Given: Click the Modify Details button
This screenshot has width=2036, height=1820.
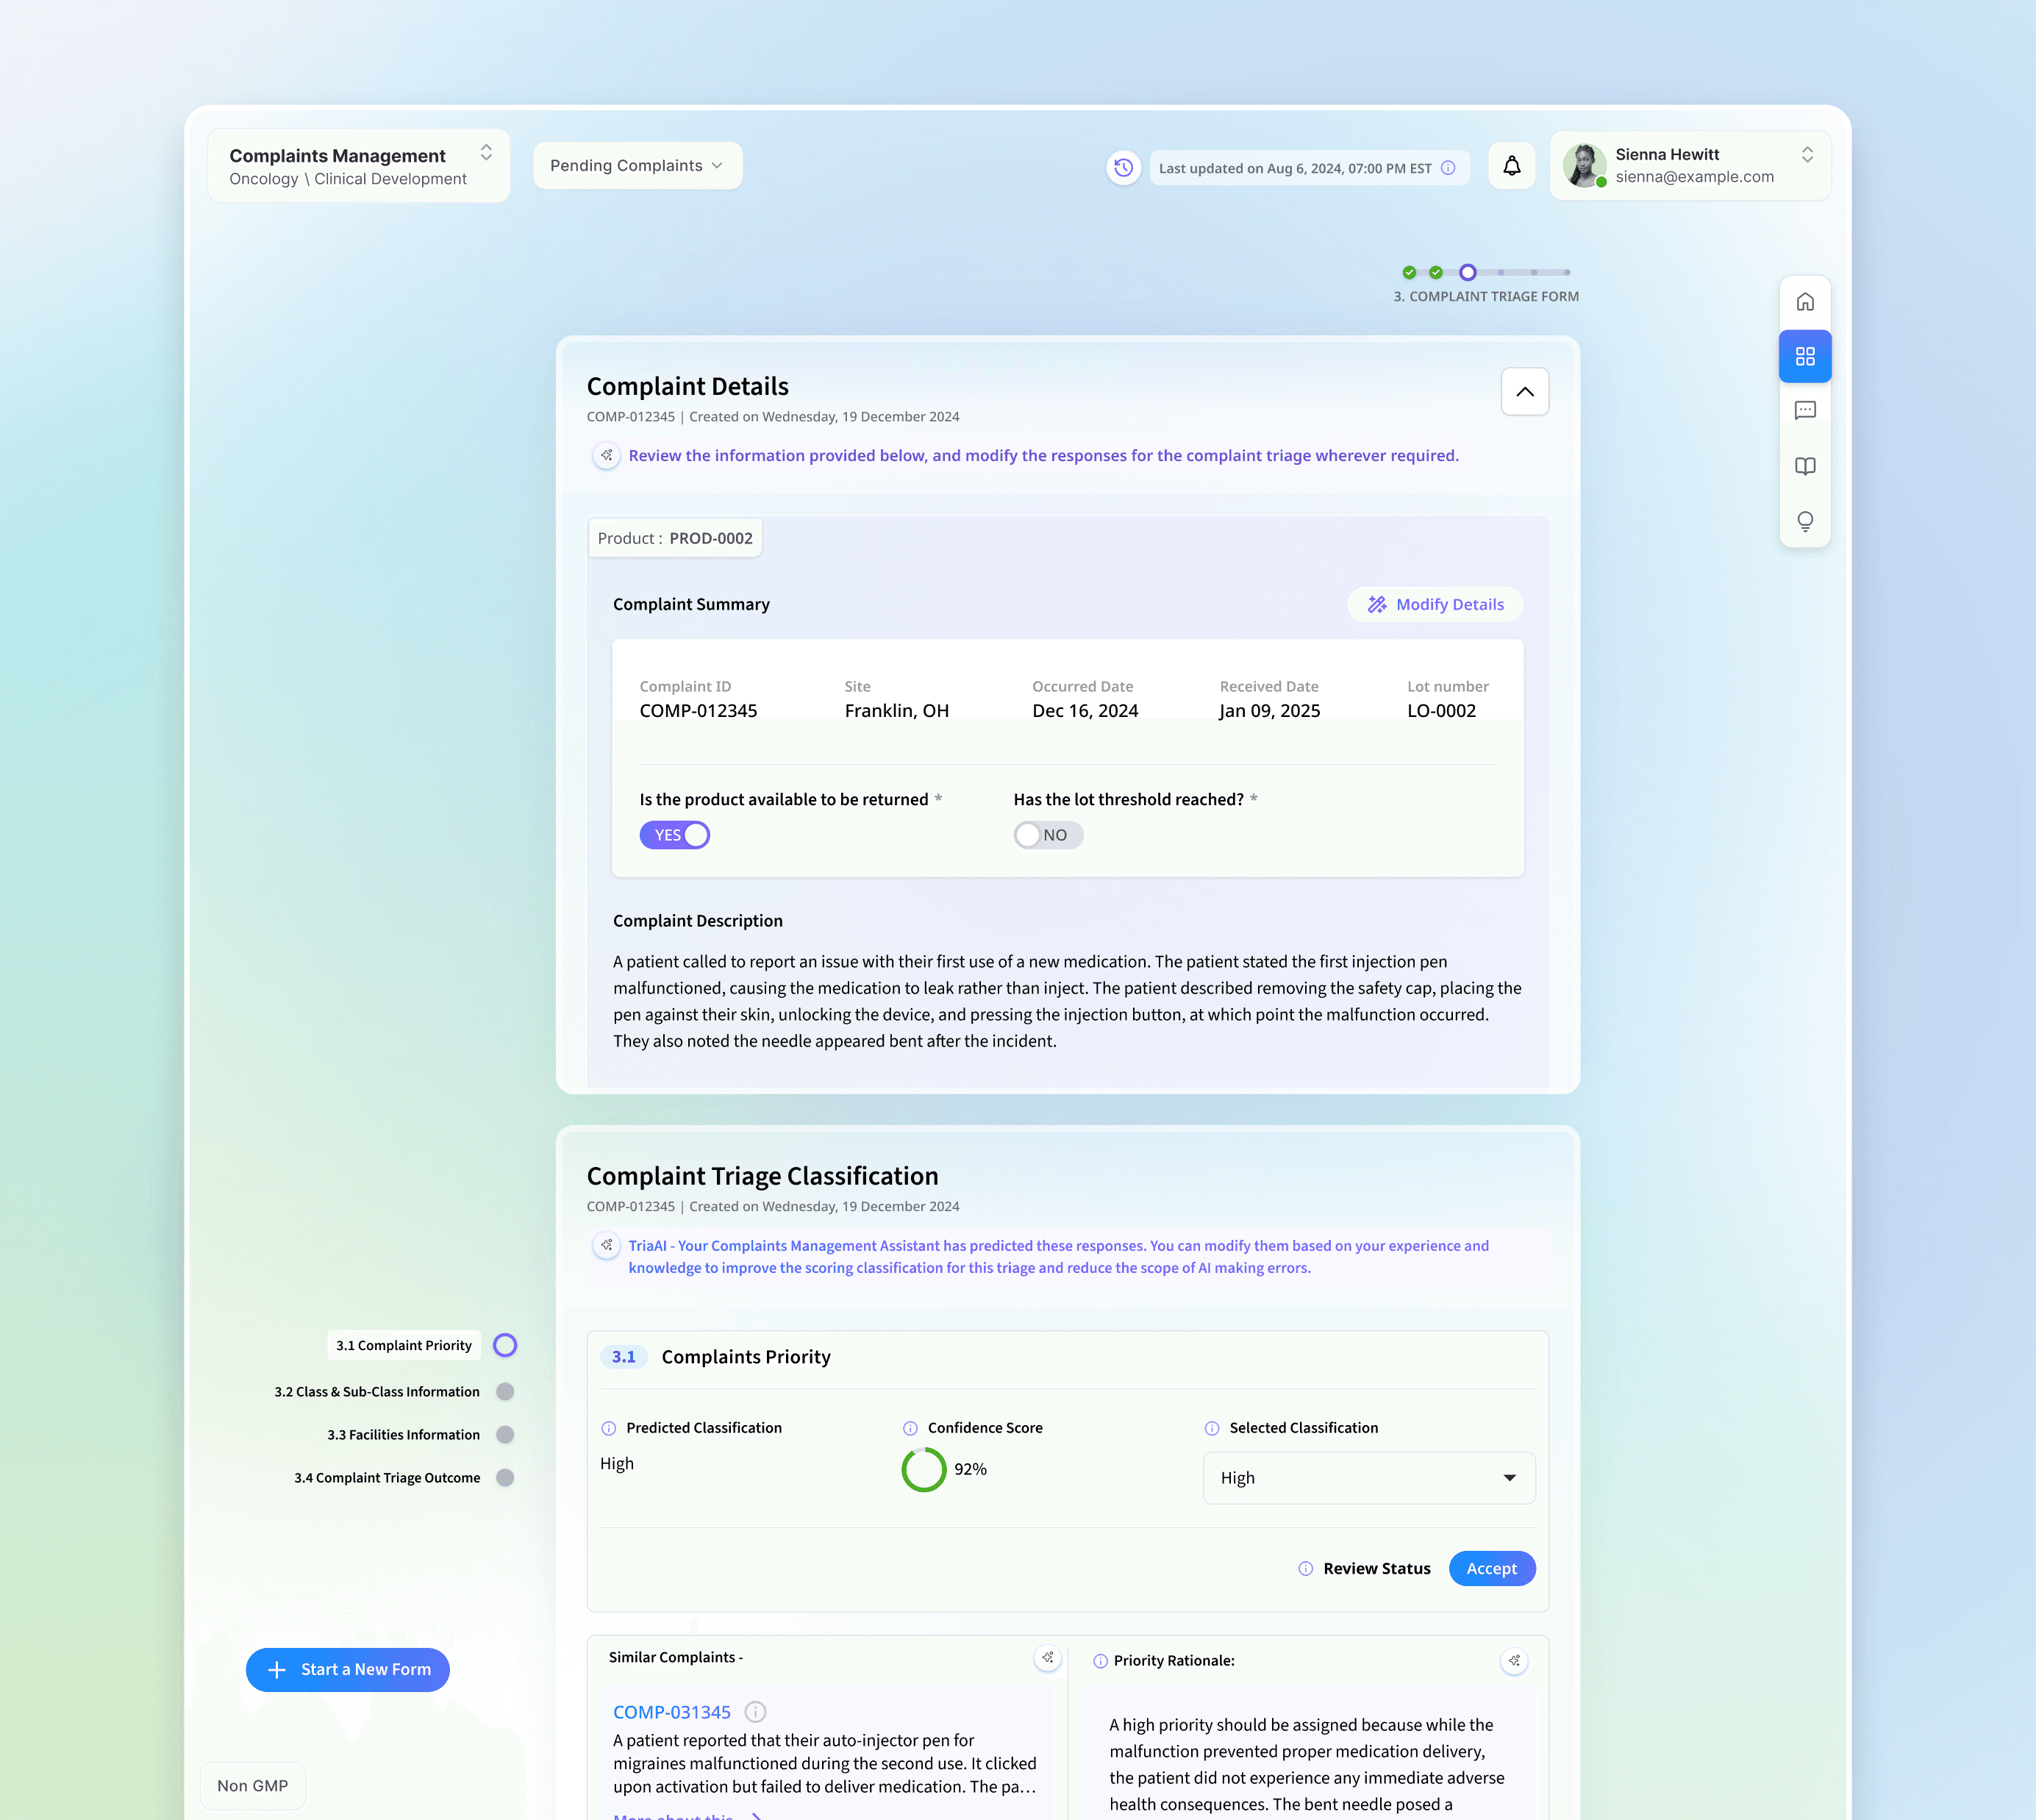Looking at the screenshot, I should [x=1435, y=604].
